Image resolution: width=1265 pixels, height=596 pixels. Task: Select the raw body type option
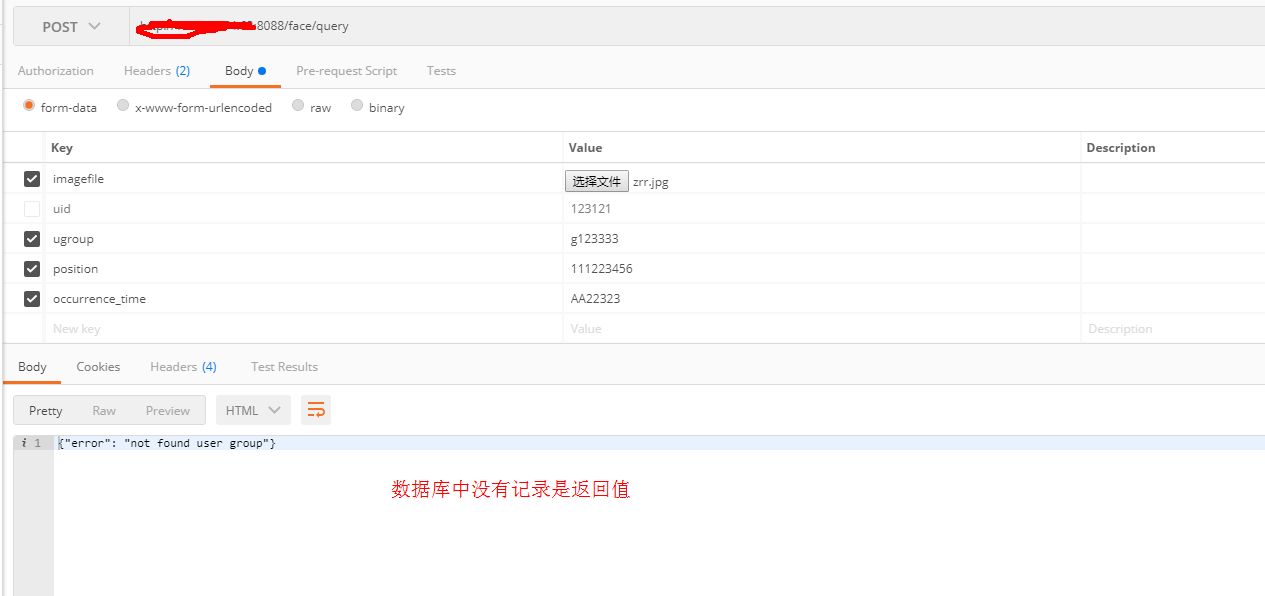point(298,106)
